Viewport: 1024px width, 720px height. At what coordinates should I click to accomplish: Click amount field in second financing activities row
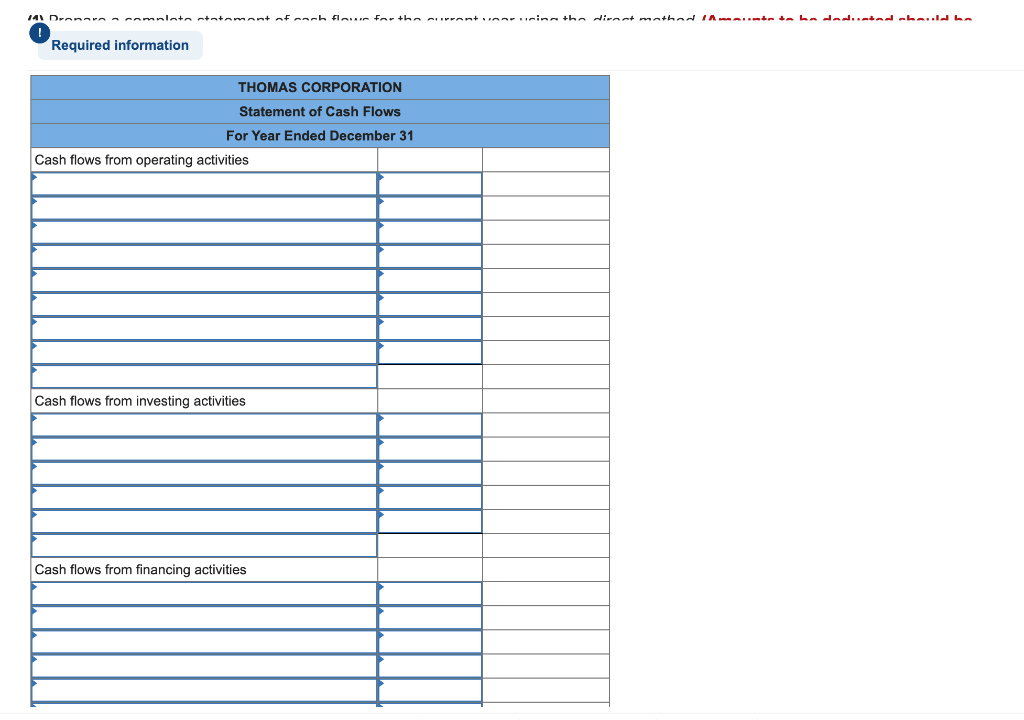[x=430, y=618]
